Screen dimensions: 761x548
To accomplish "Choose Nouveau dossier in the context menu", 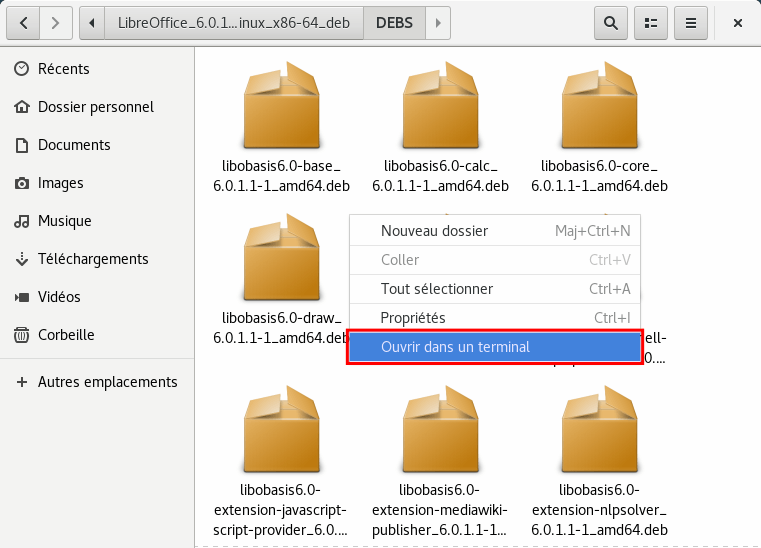I will [495, 231].
